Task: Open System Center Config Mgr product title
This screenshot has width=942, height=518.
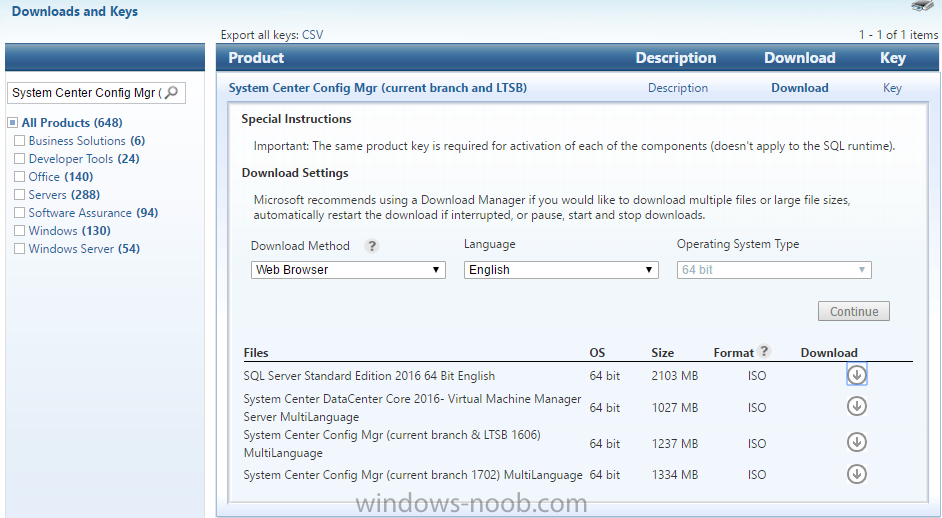Action: click(x=377, y=88)
